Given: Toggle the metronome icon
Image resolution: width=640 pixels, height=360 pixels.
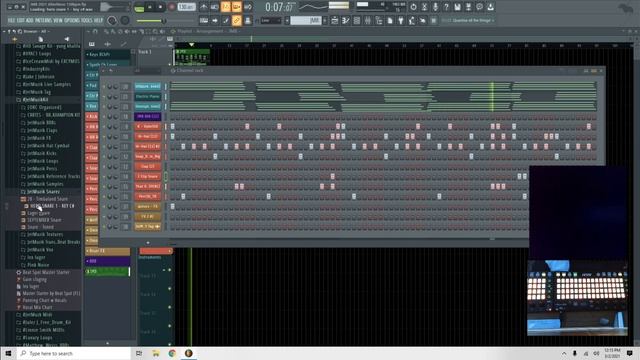Looking at the screenshot, I should 204,7.
